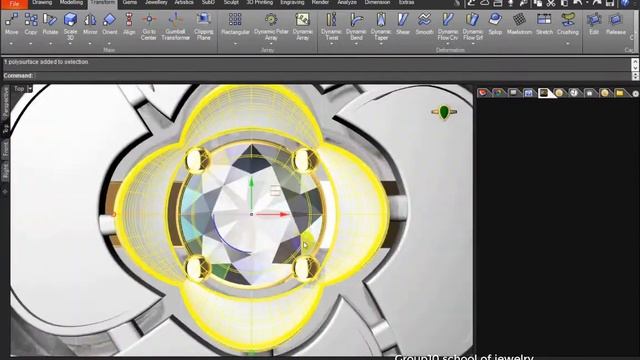Image resolution: width=640 pixels, height=360 pixels.
Task: Click the yellow folder tab in right panel
Action: click(x=620, y=93)
